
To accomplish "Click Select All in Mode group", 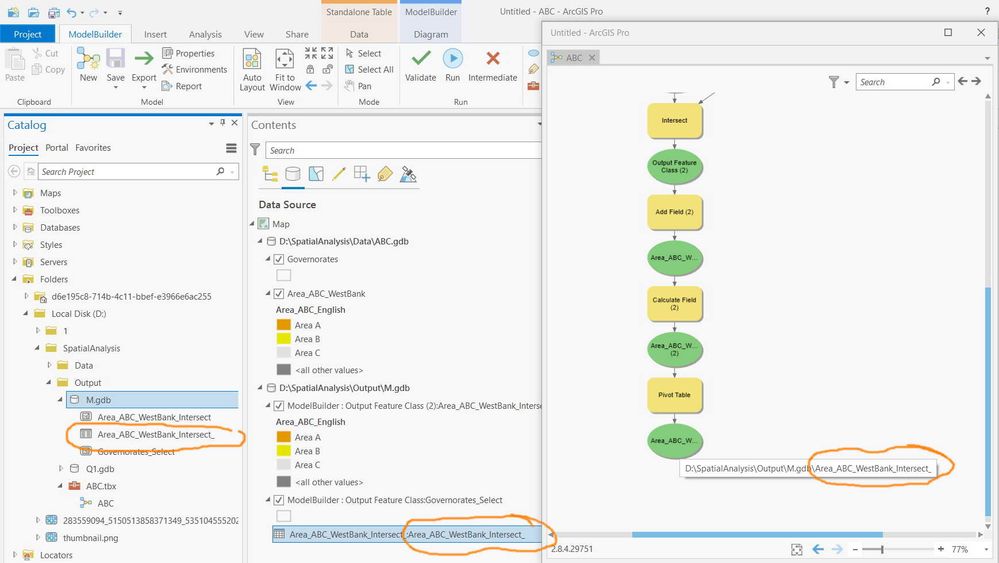I will point(370,69).
